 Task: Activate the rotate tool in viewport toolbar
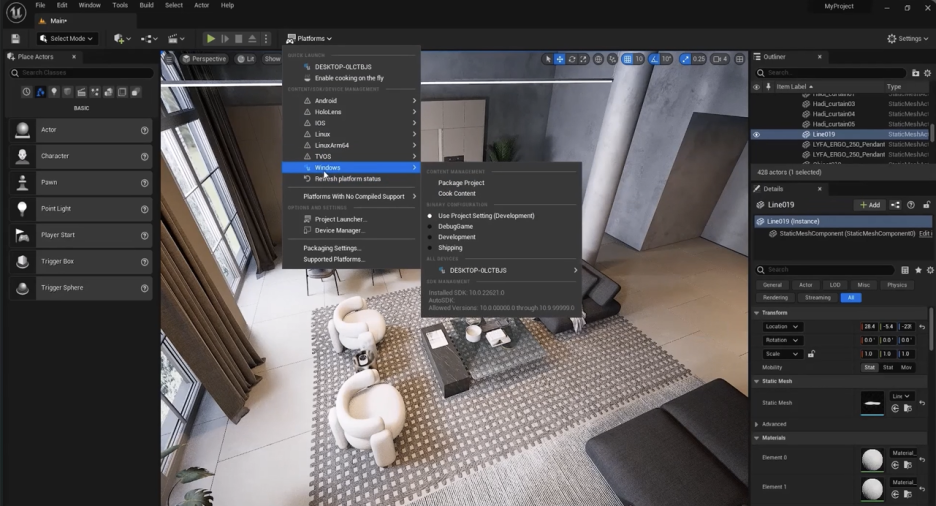point(572,59)
